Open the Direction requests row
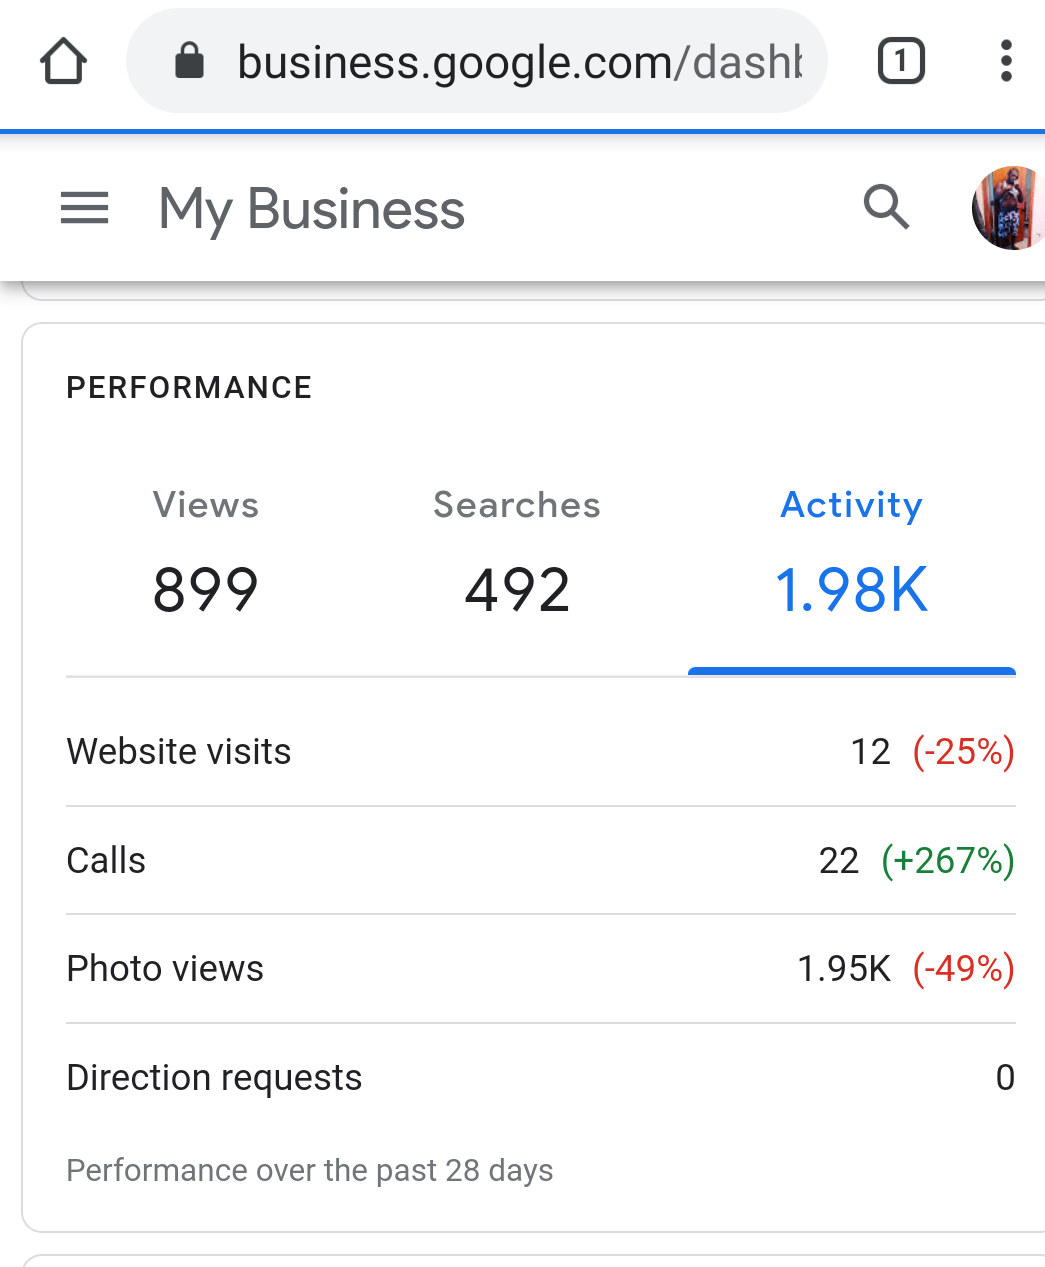 pos(540,1078)
